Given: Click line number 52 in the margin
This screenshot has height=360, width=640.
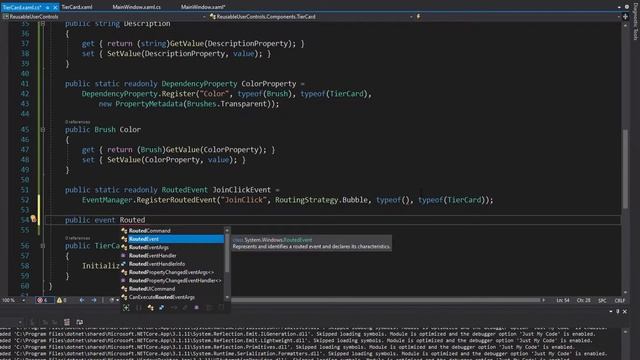Looking at the screenshot, I should point(24,200).
